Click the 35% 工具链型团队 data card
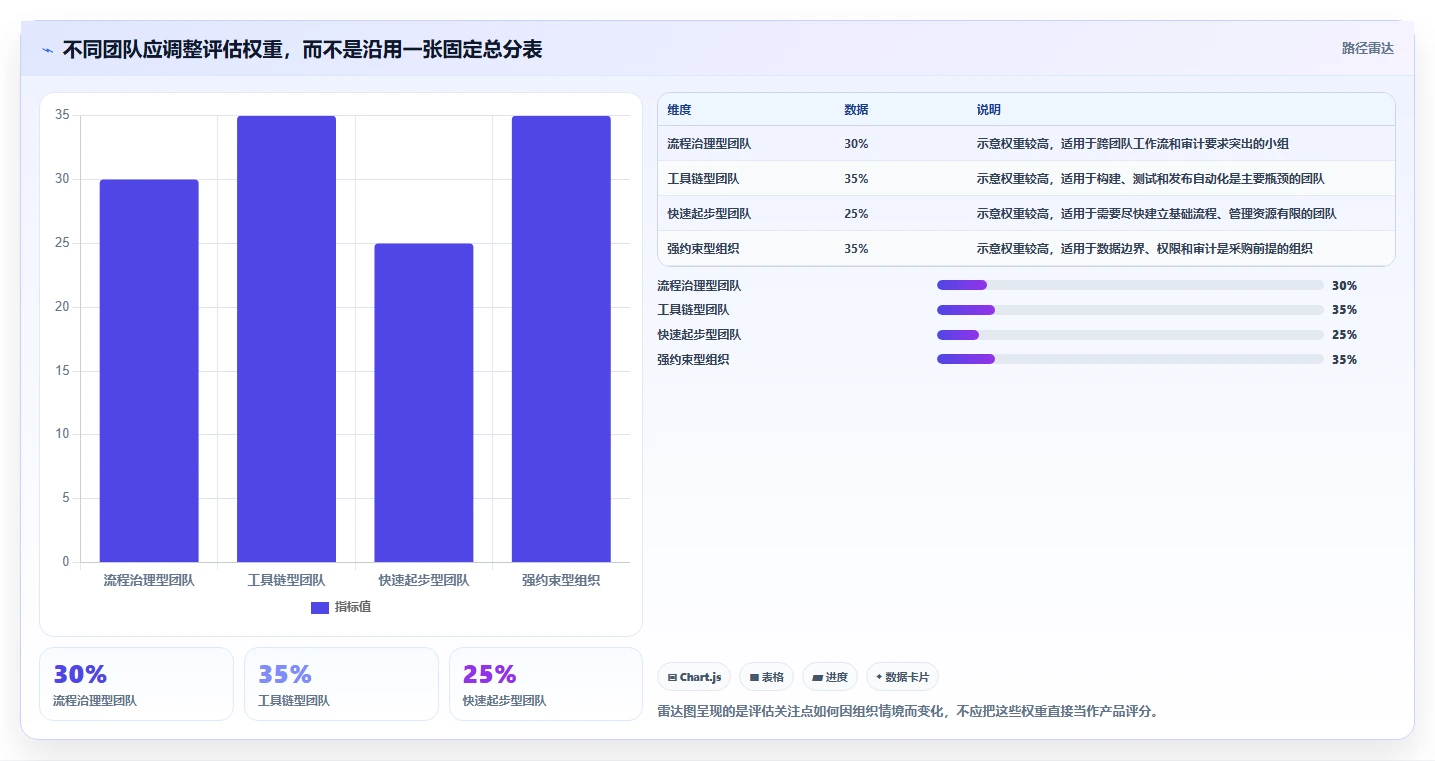The image size is (1435, 761). coord(341,684)
